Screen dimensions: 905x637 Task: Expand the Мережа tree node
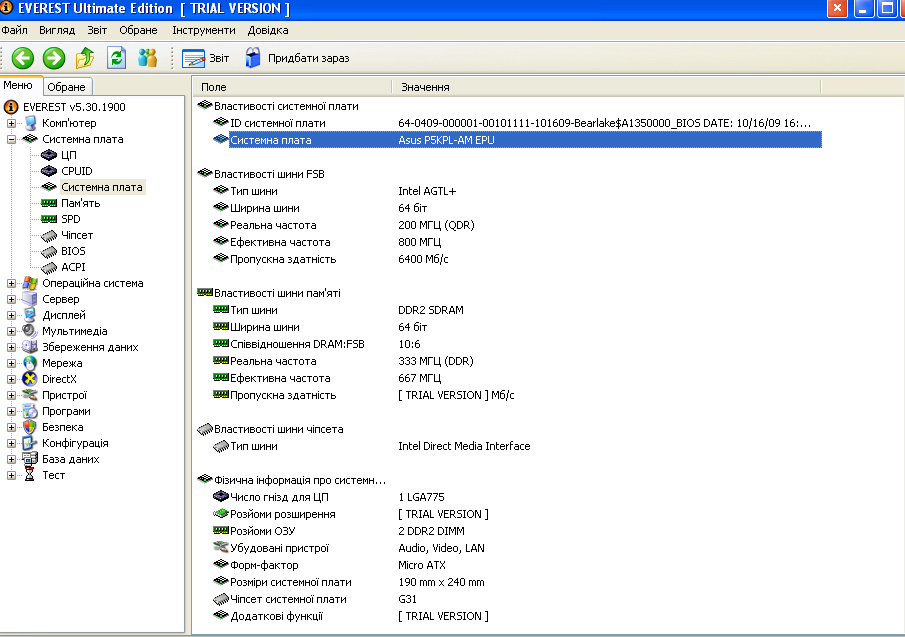[11, 364]
